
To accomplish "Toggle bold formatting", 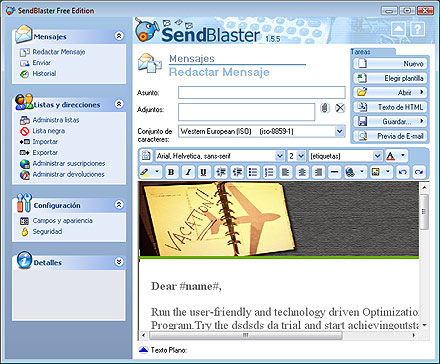I will click(x=171, y=172).
